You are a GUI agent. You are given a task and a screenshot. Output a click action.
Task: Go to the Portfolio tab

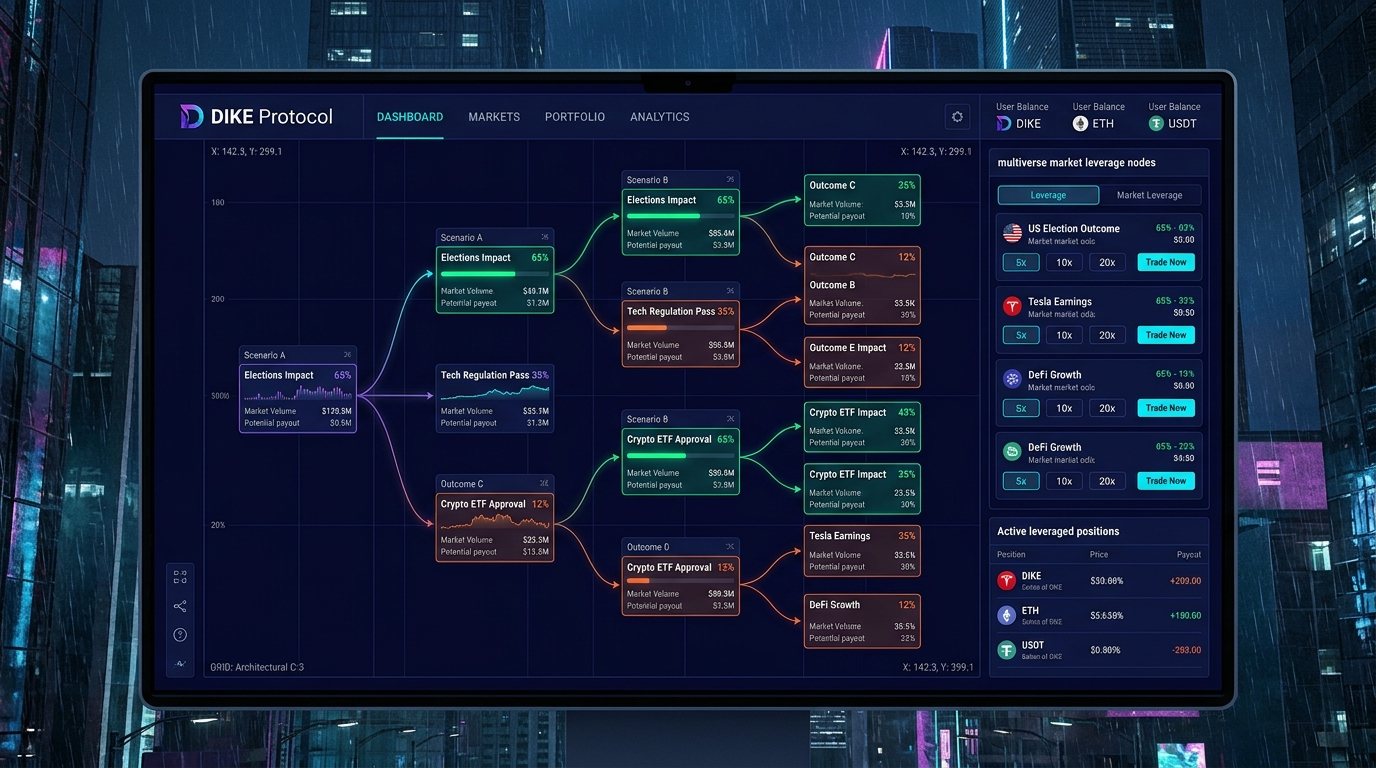tap(575, 117)
